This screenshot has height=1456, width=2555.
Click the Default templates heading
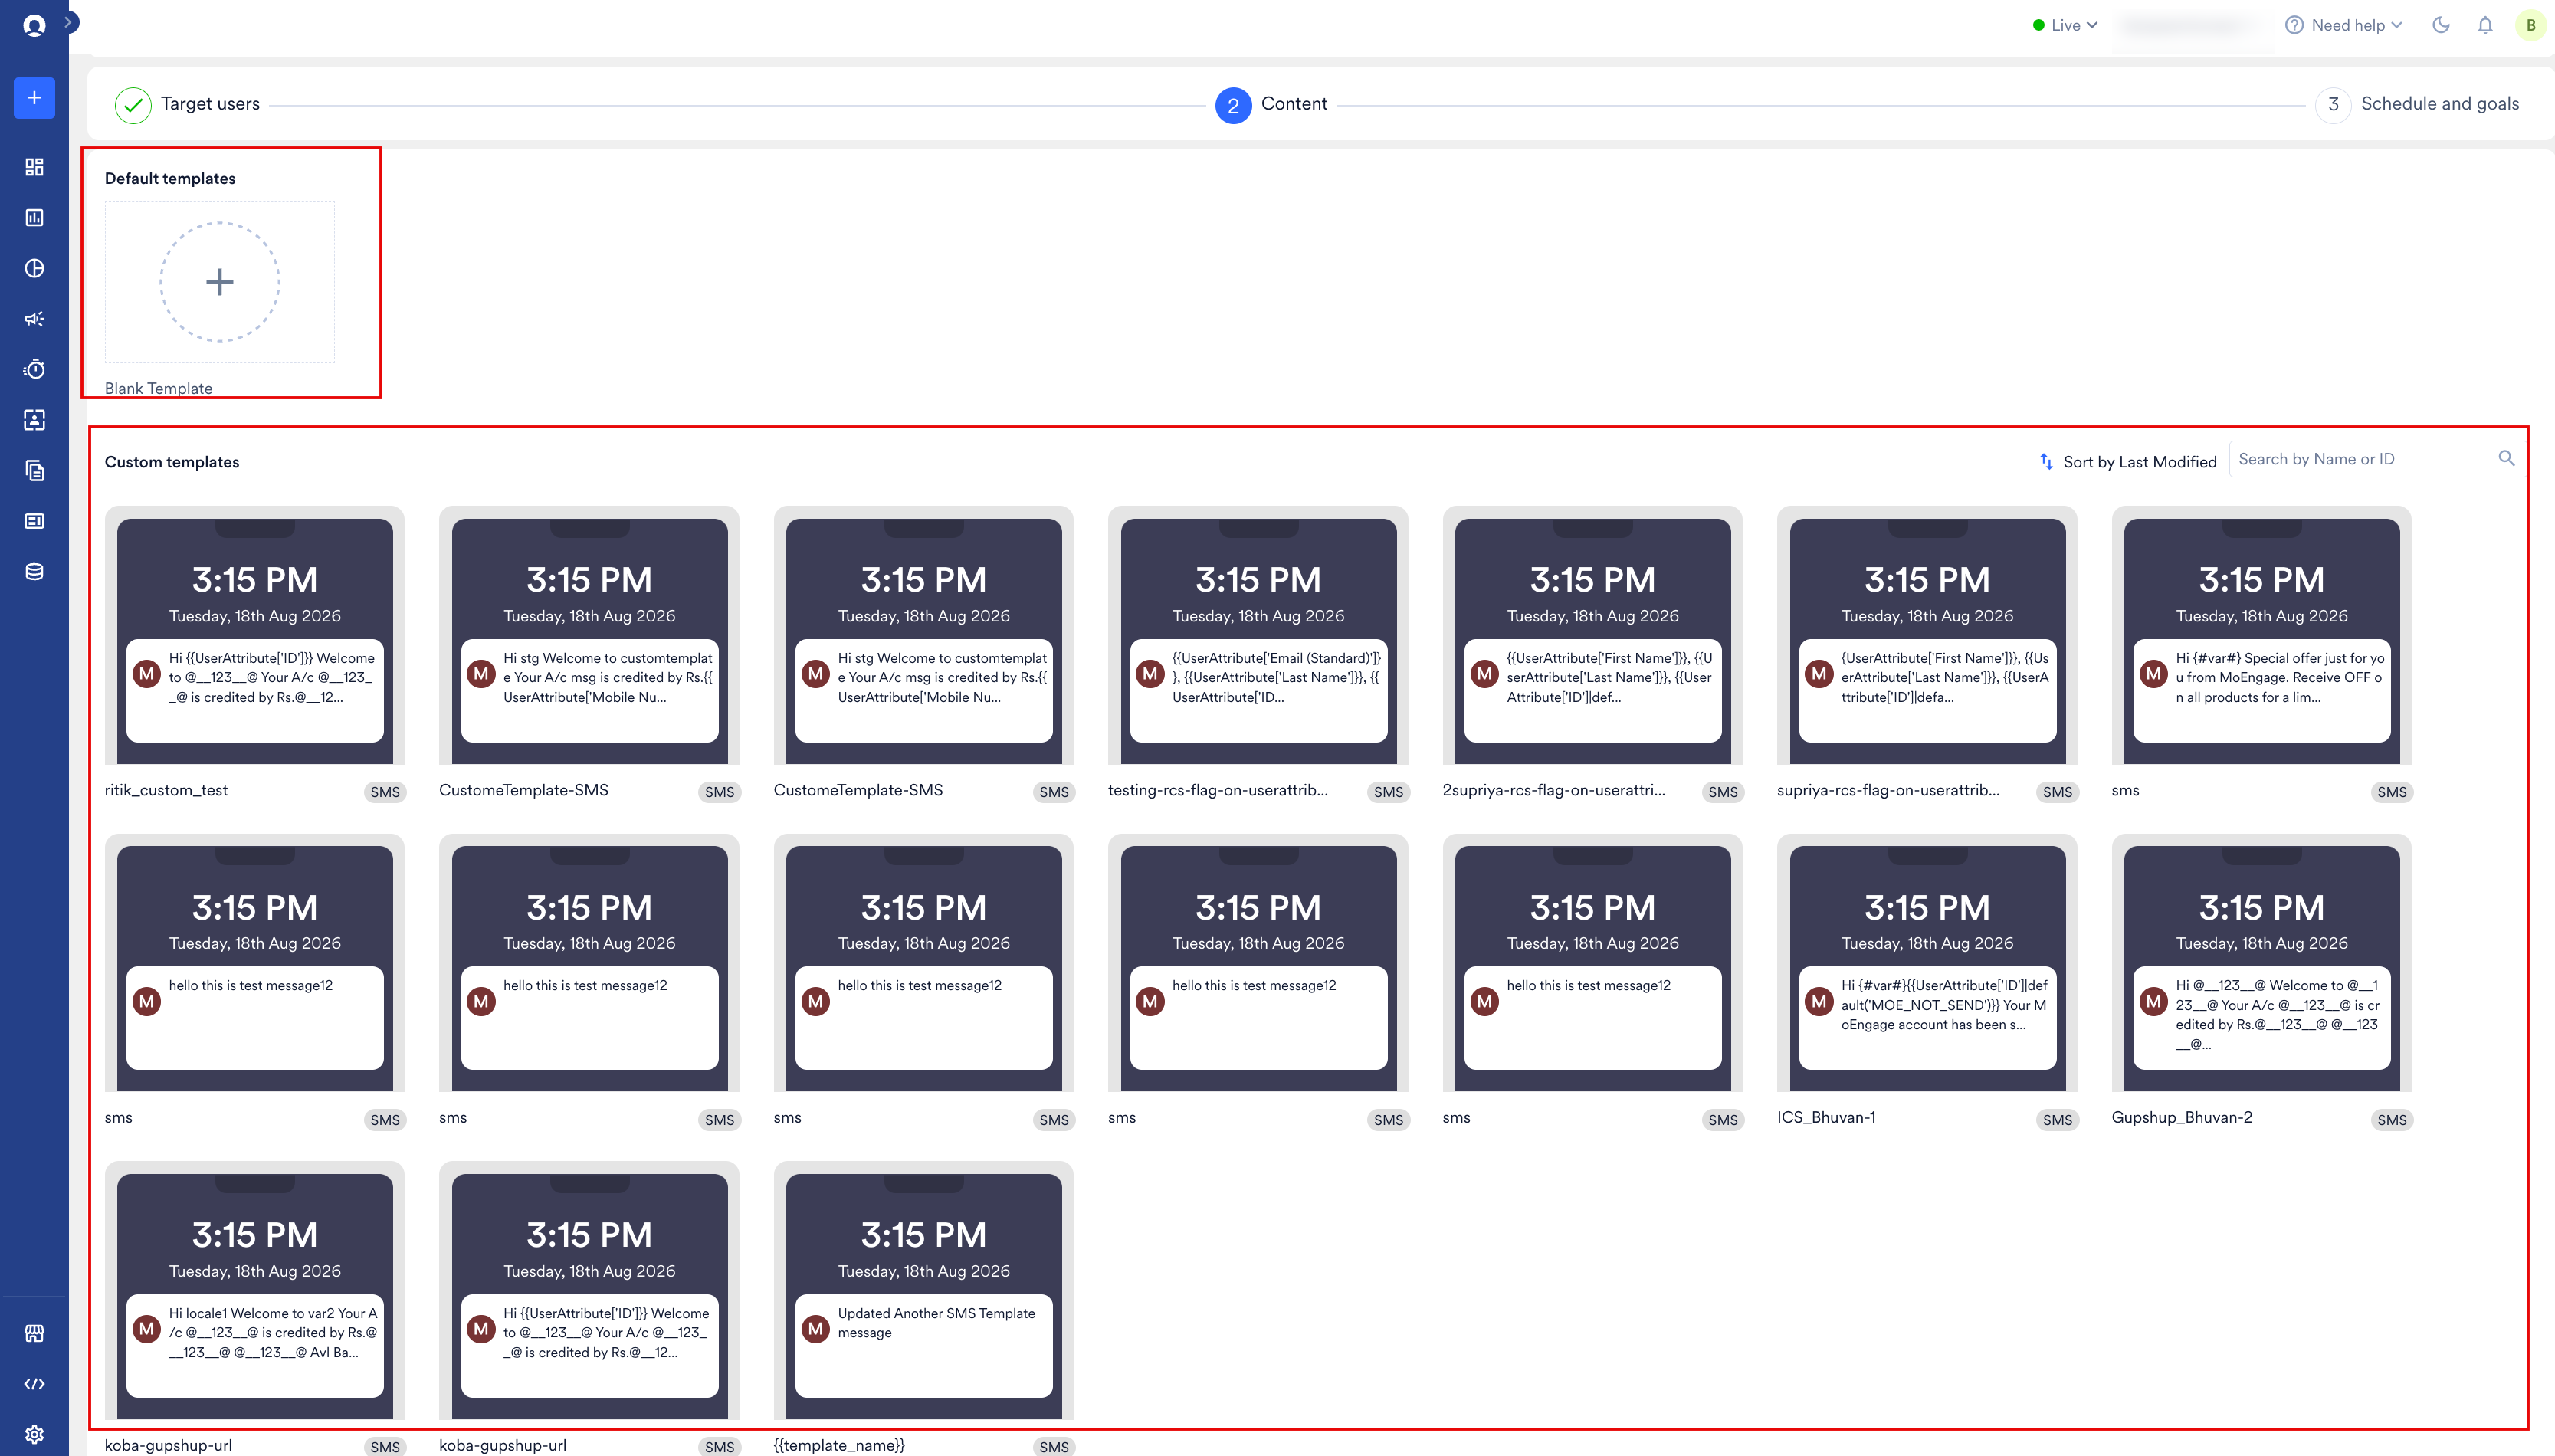(170, 178)
